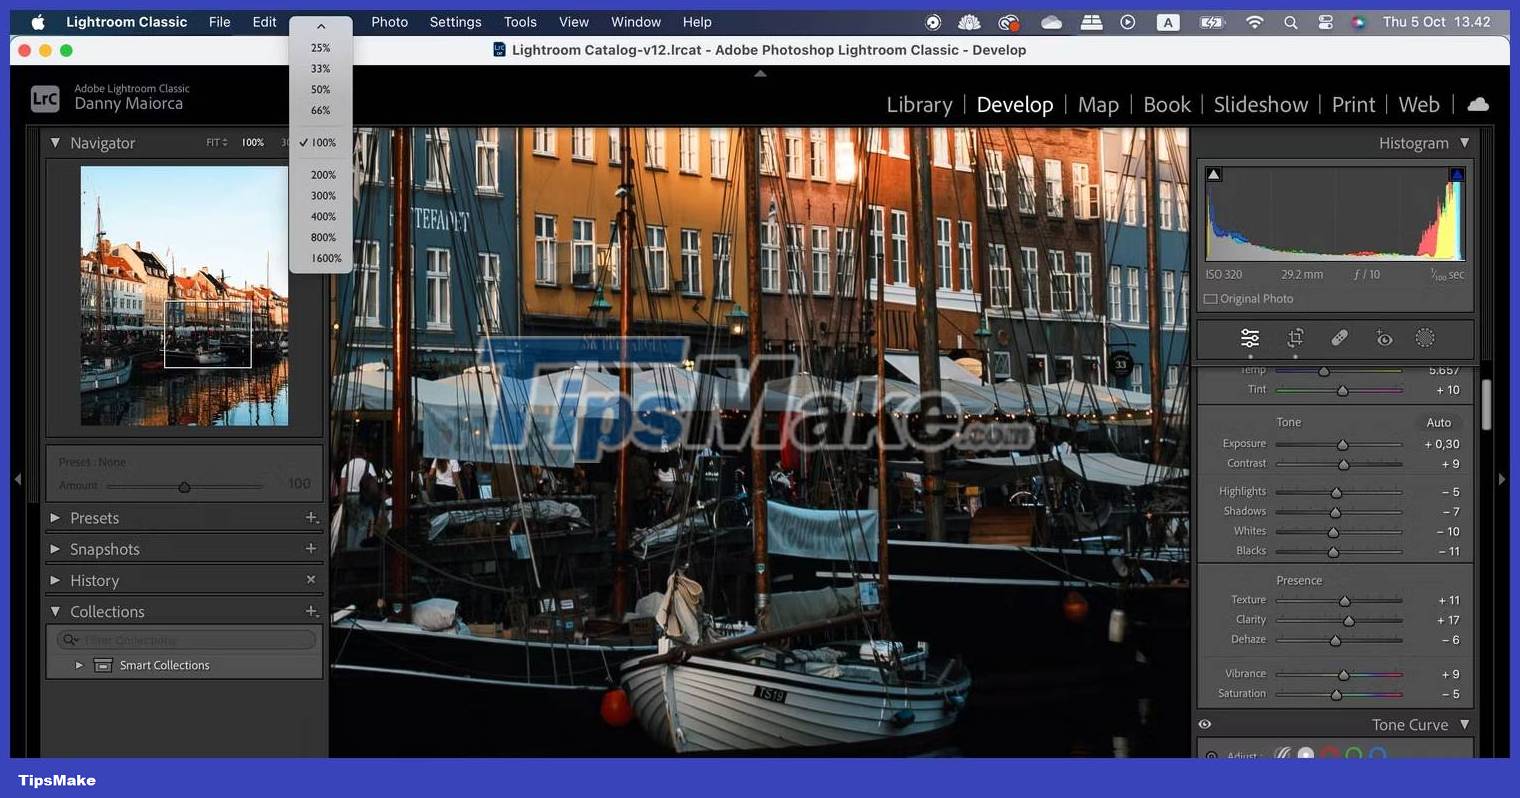The width and height of the screenshot is (1520, 798).
Task: Click the cloud sync icon near Web
Action: [x=1478, y=103]
